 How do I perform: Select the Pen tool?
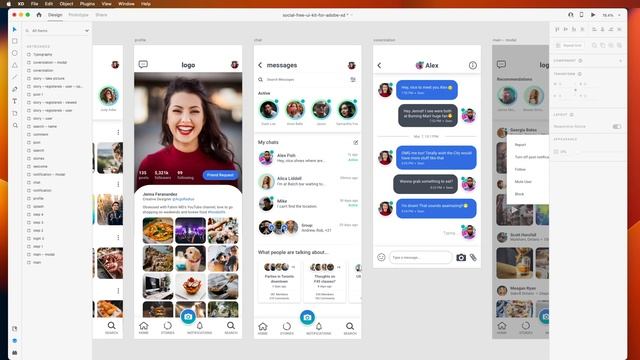(x=15, y=89)
